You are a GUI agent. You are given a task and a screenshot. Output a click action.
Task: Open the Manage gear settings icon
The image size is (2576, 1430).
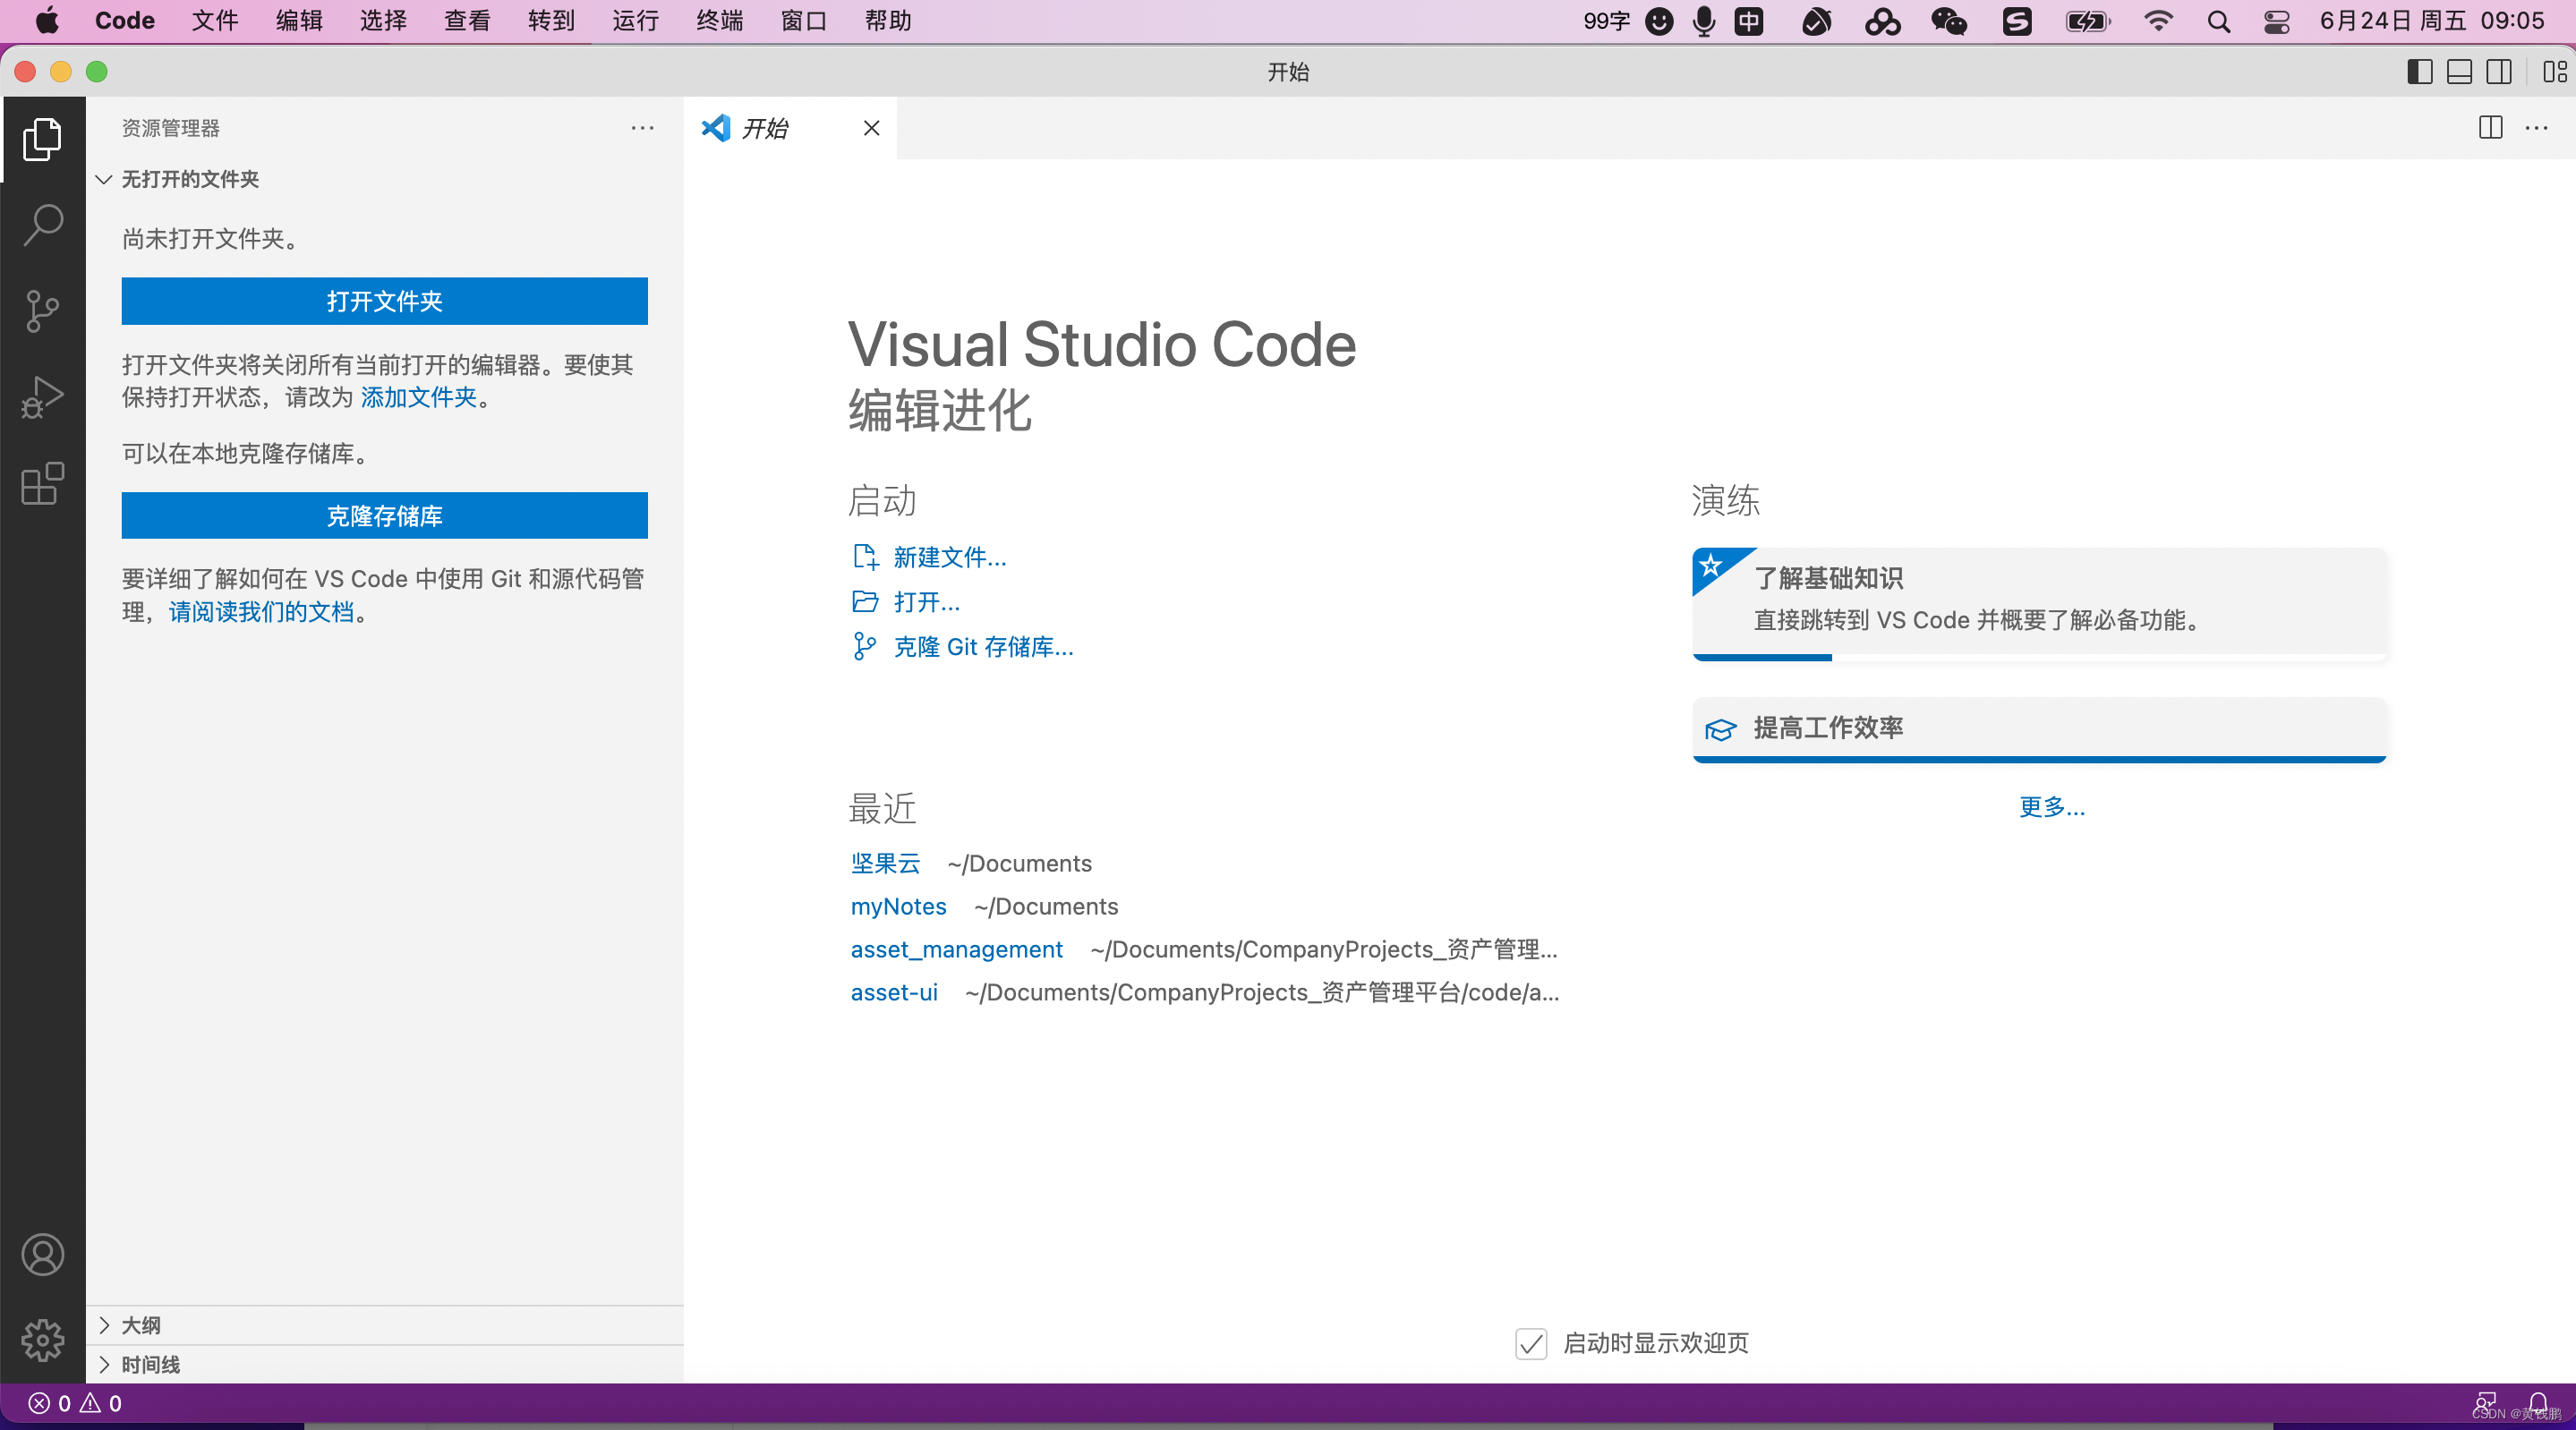[x=42, y=1339]
